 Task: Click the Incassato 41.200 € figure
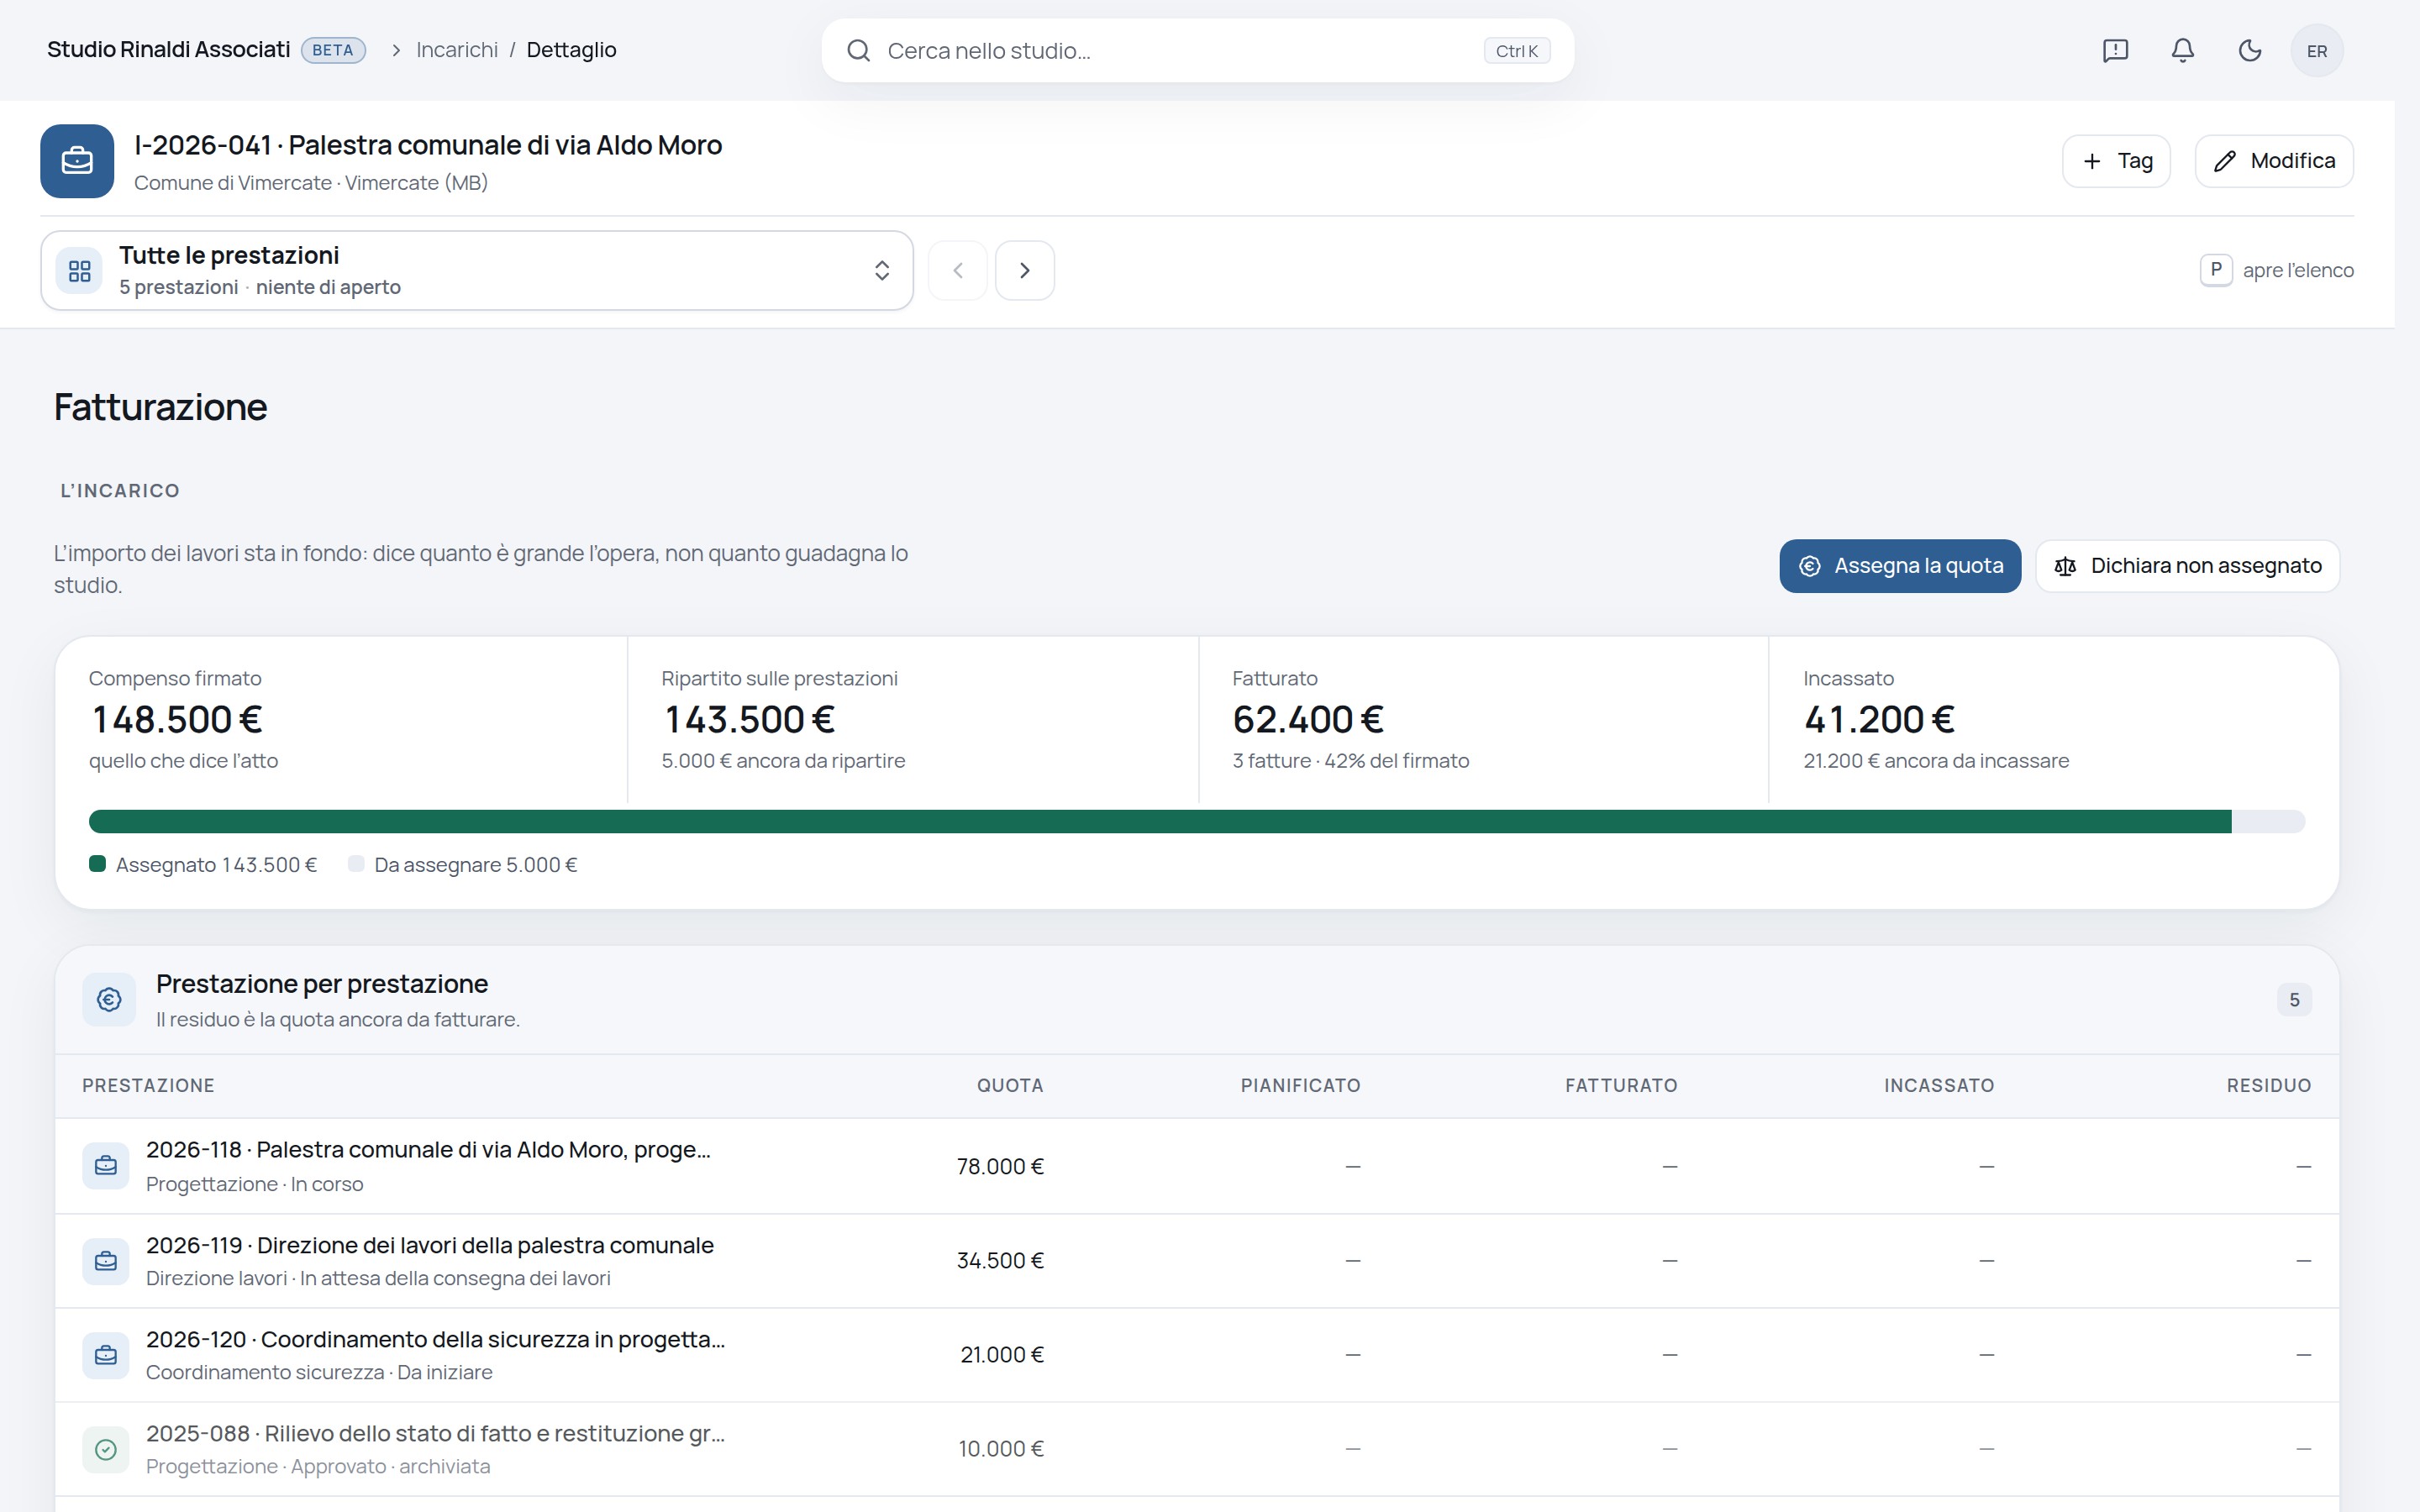point(1879,720)
